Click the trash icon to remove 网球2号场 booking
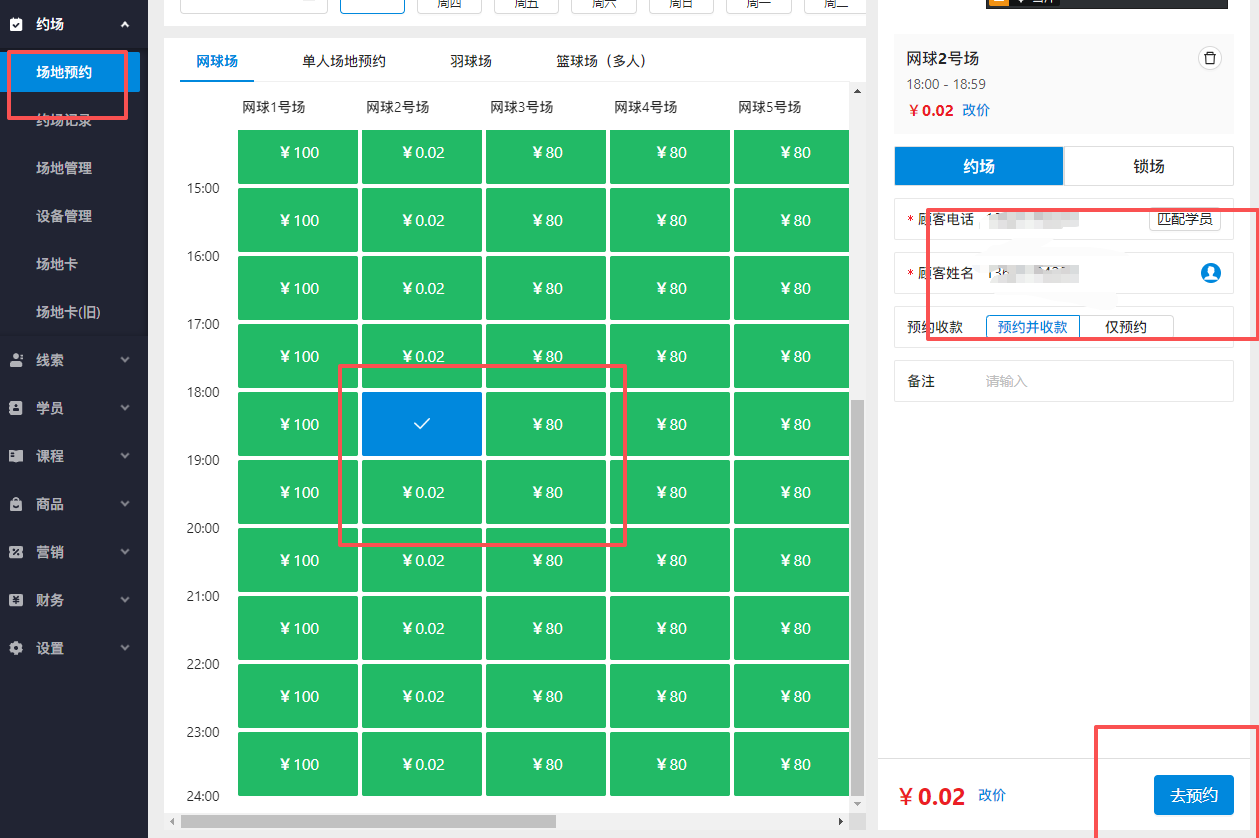Viewport: 1259px width, 838px height. 1210,58
